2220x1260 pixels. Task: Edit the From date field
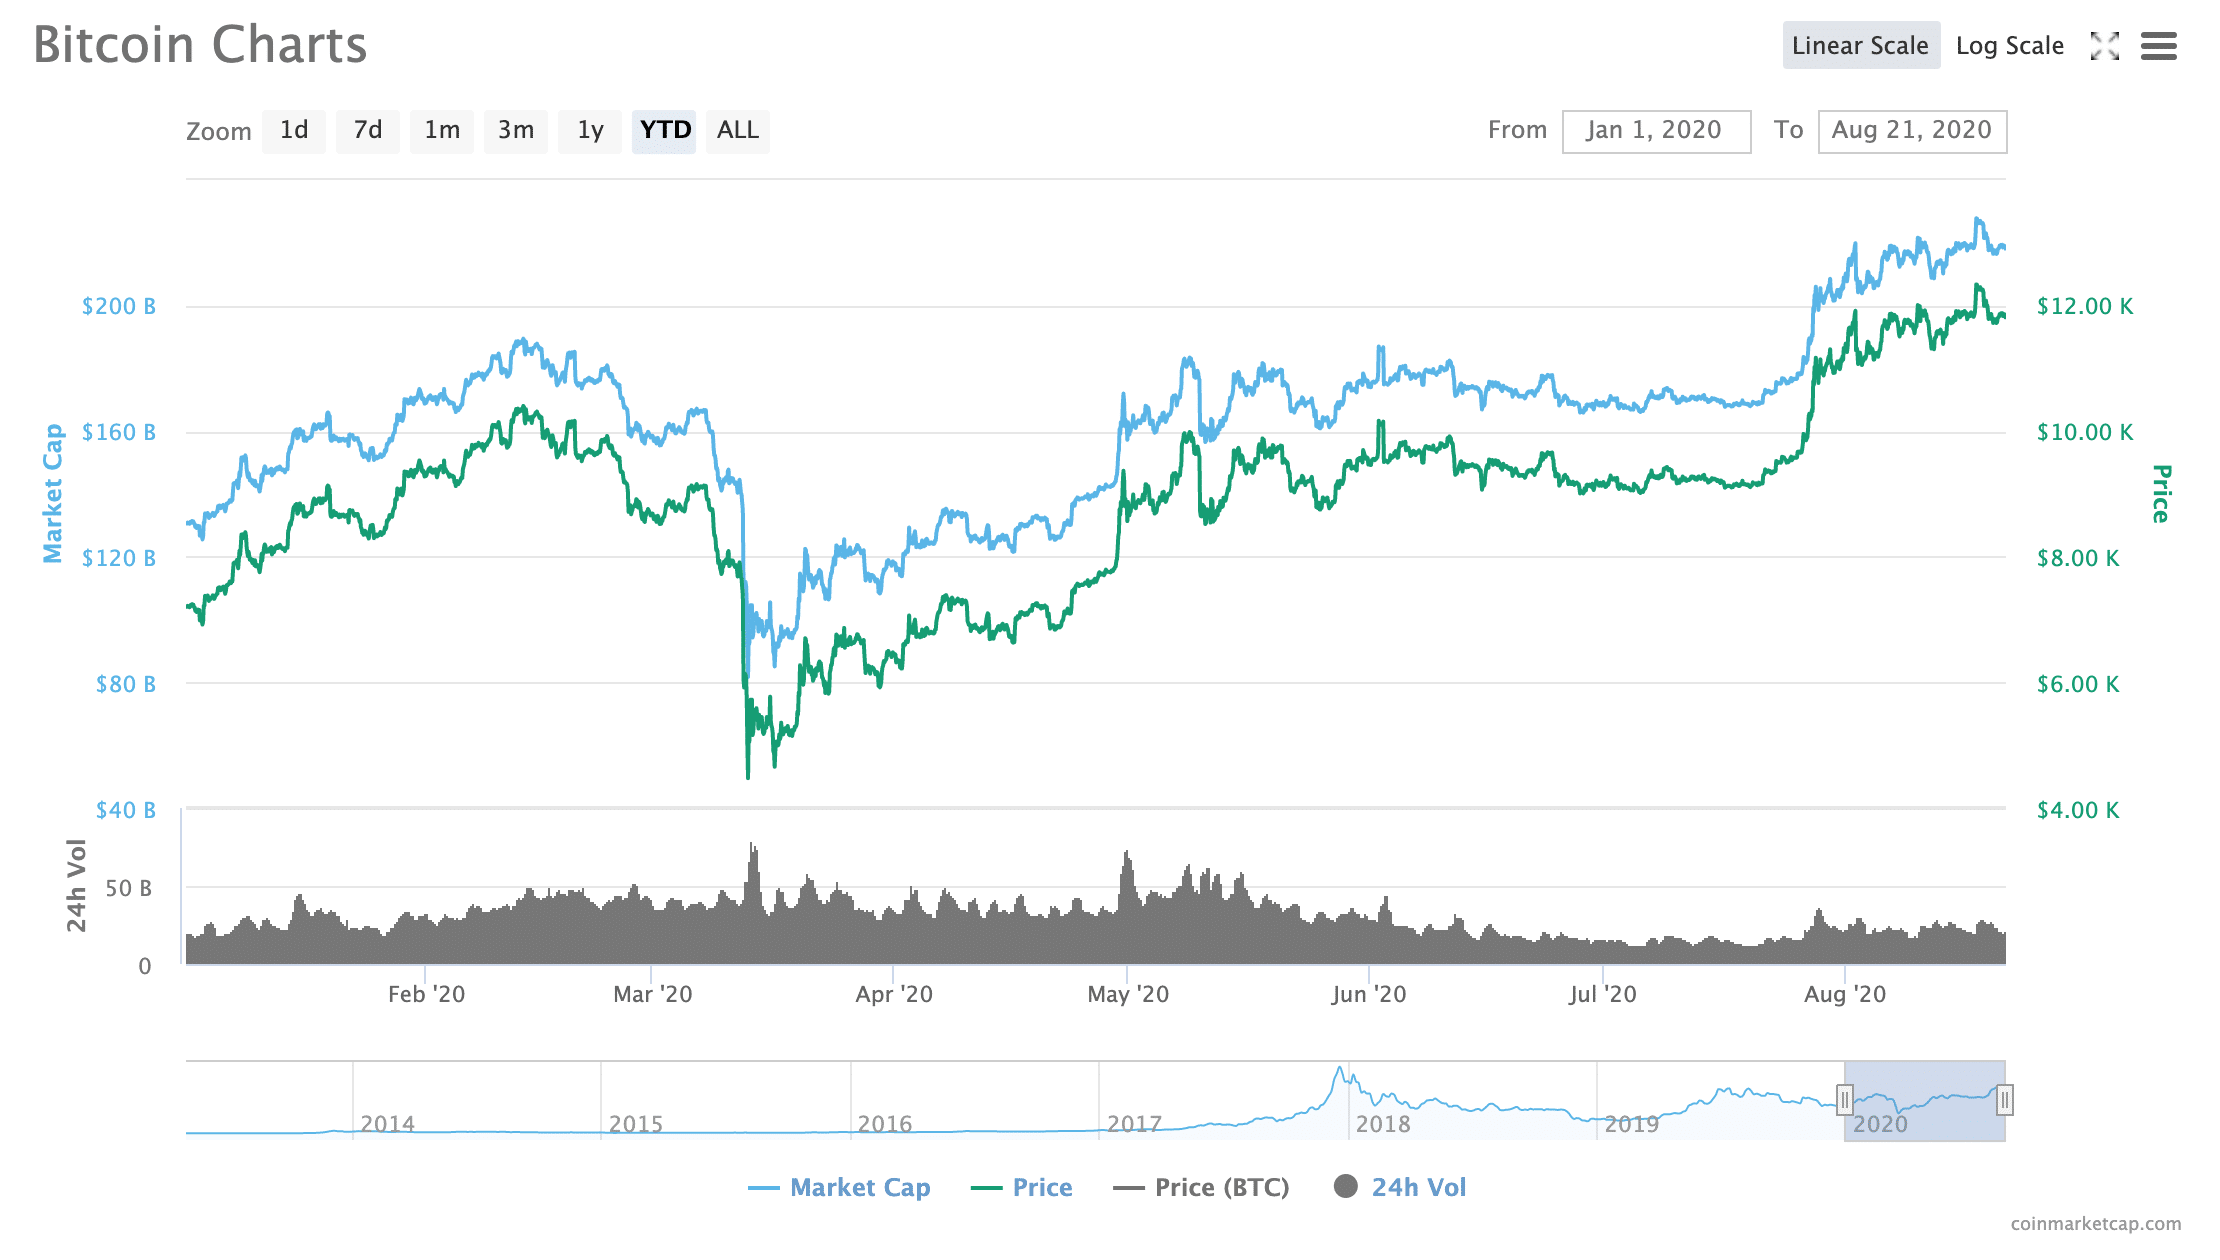pos(1656,131)
